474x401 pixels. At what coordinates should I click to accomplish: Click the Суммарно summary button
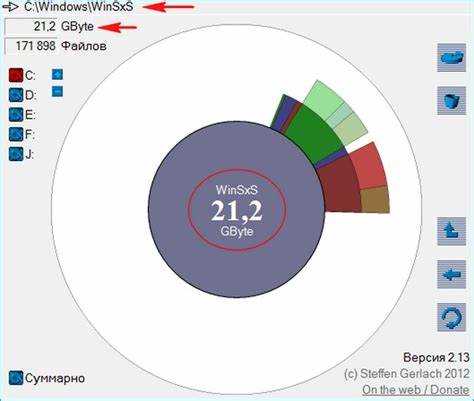[x=16, y=378]
